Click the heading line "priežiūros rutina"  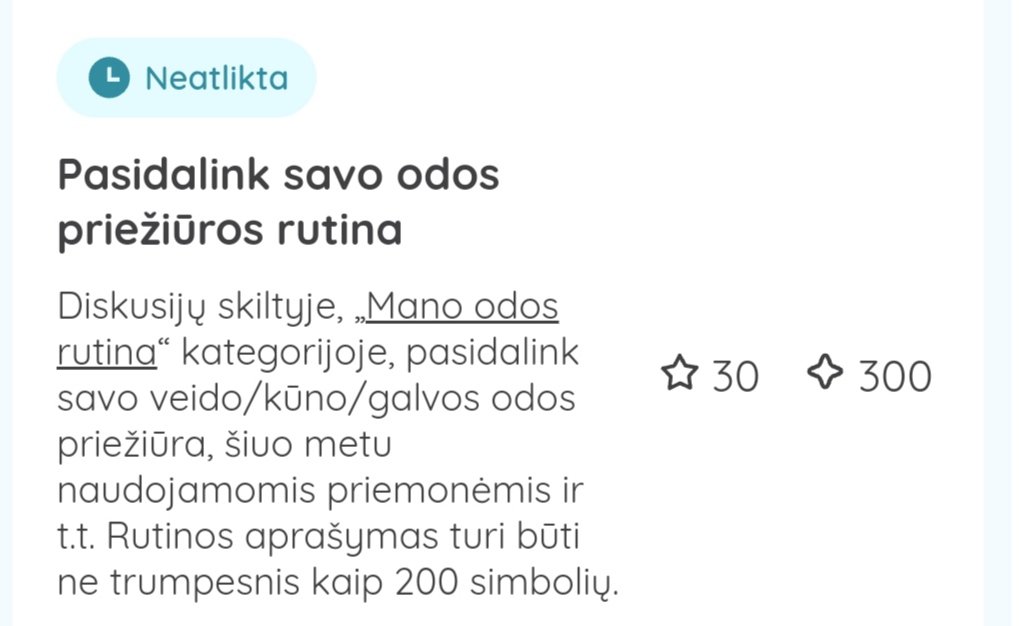click(x=230, y=229)
